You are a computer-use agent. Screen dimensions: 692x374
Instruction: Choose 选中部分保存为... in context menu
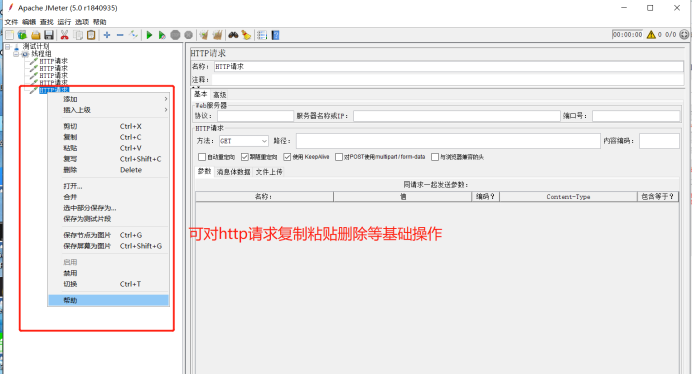coord(109,208)
